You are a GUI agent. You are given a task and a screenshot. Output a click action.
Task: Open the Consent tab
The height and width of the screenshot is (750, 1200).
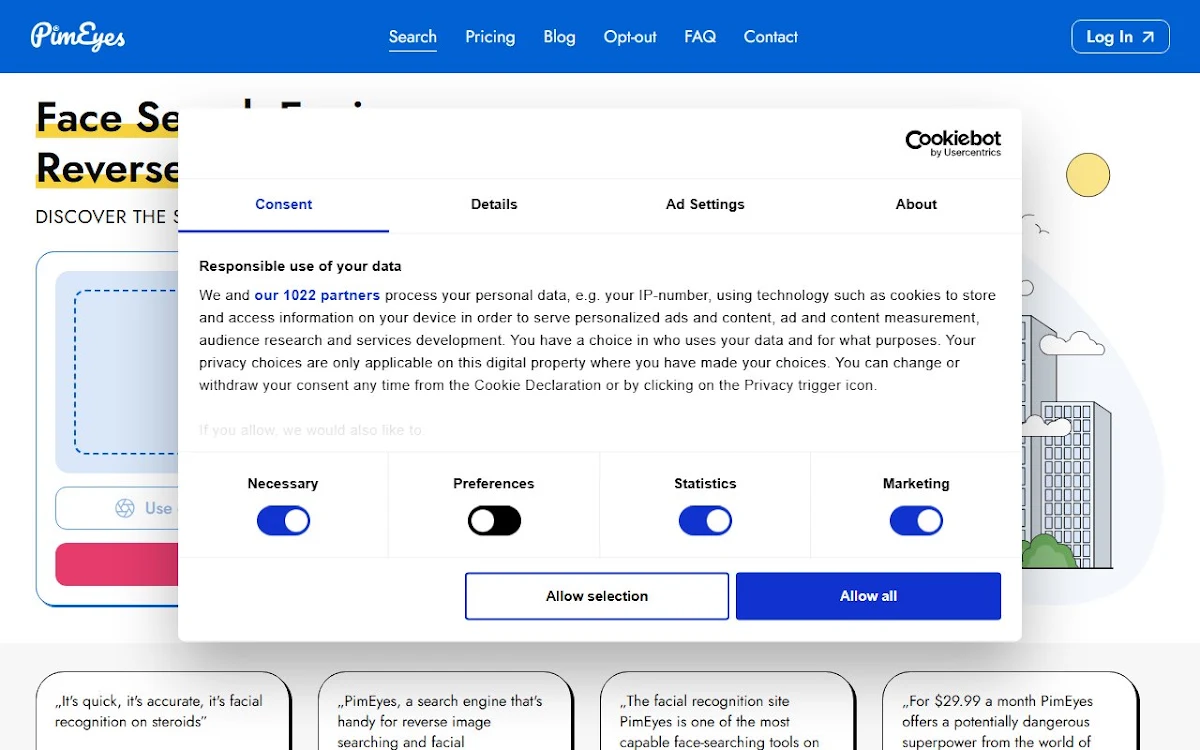click(x=284, y=204)
